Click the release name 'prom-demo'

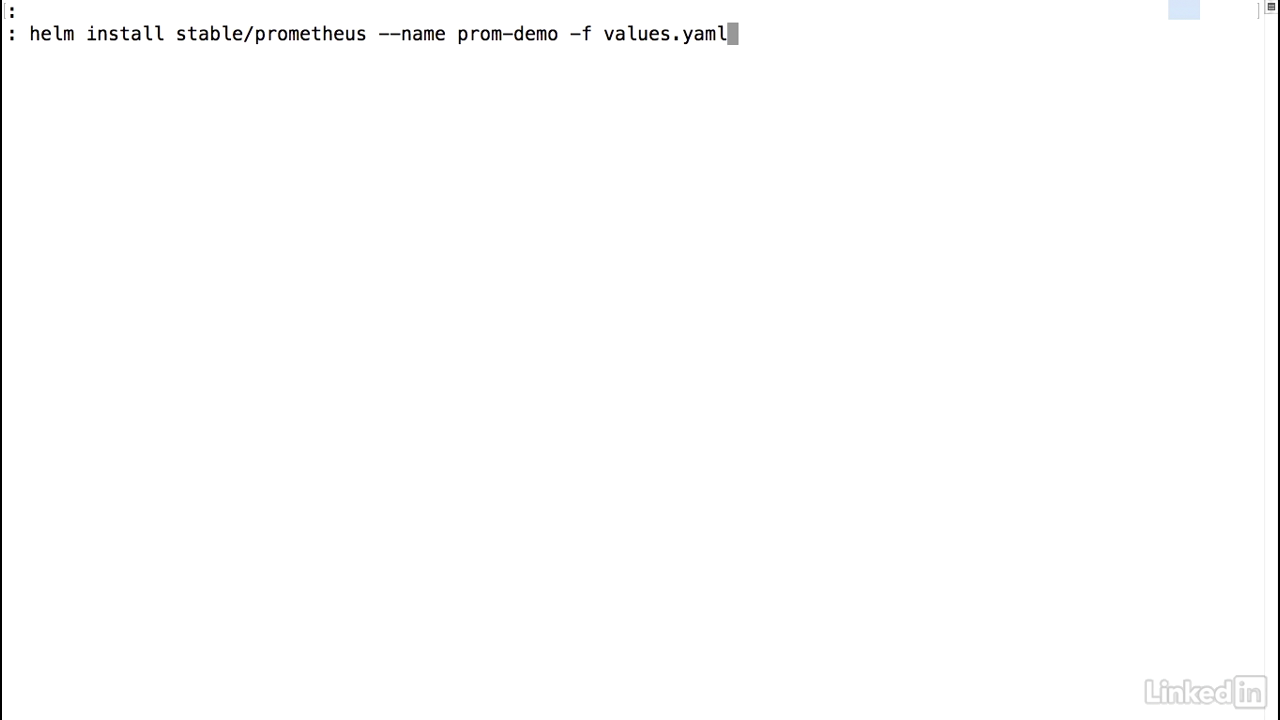508,34
